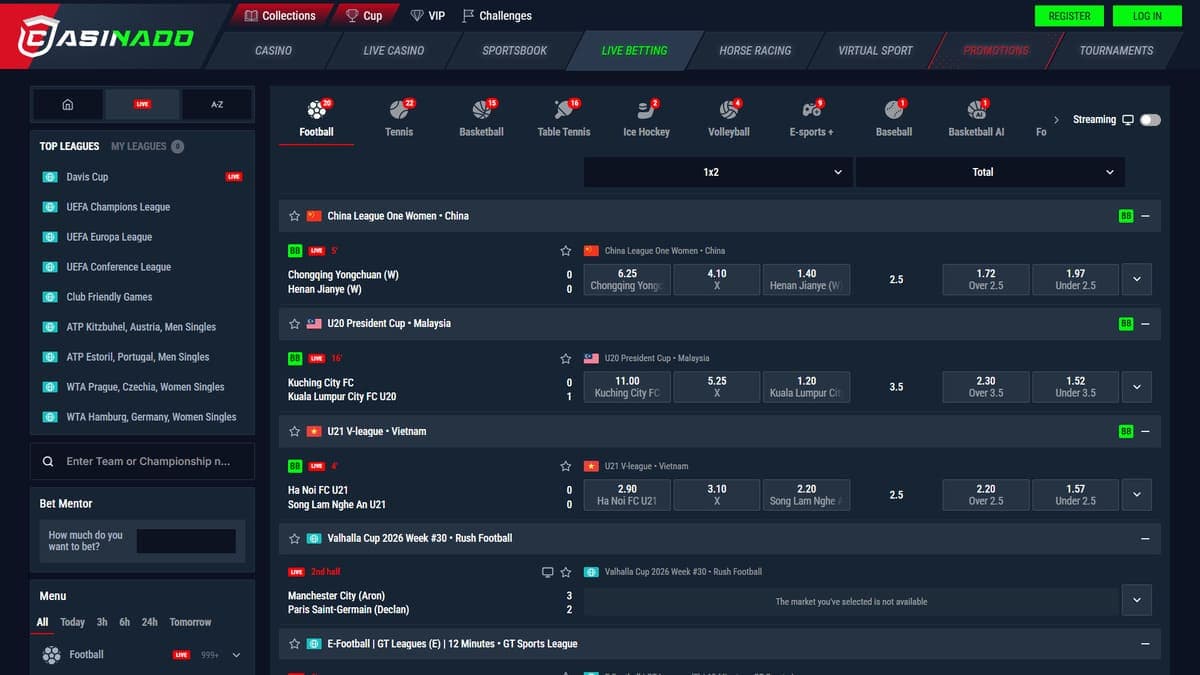1200x675 pixels.
Task: Favorite the Chongqing Yongchuan match star
Action: [x=566, y=251]
